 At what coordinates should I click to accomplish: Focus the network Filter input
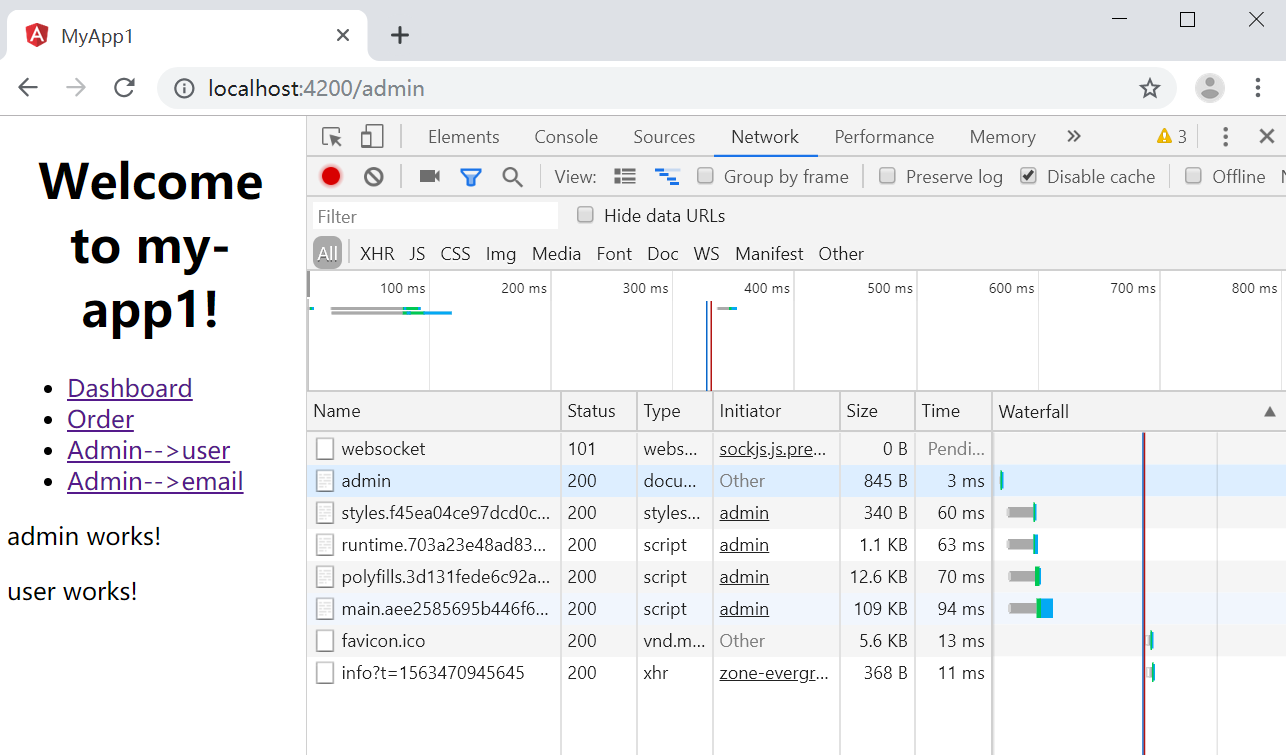click(x=435, y=216)
